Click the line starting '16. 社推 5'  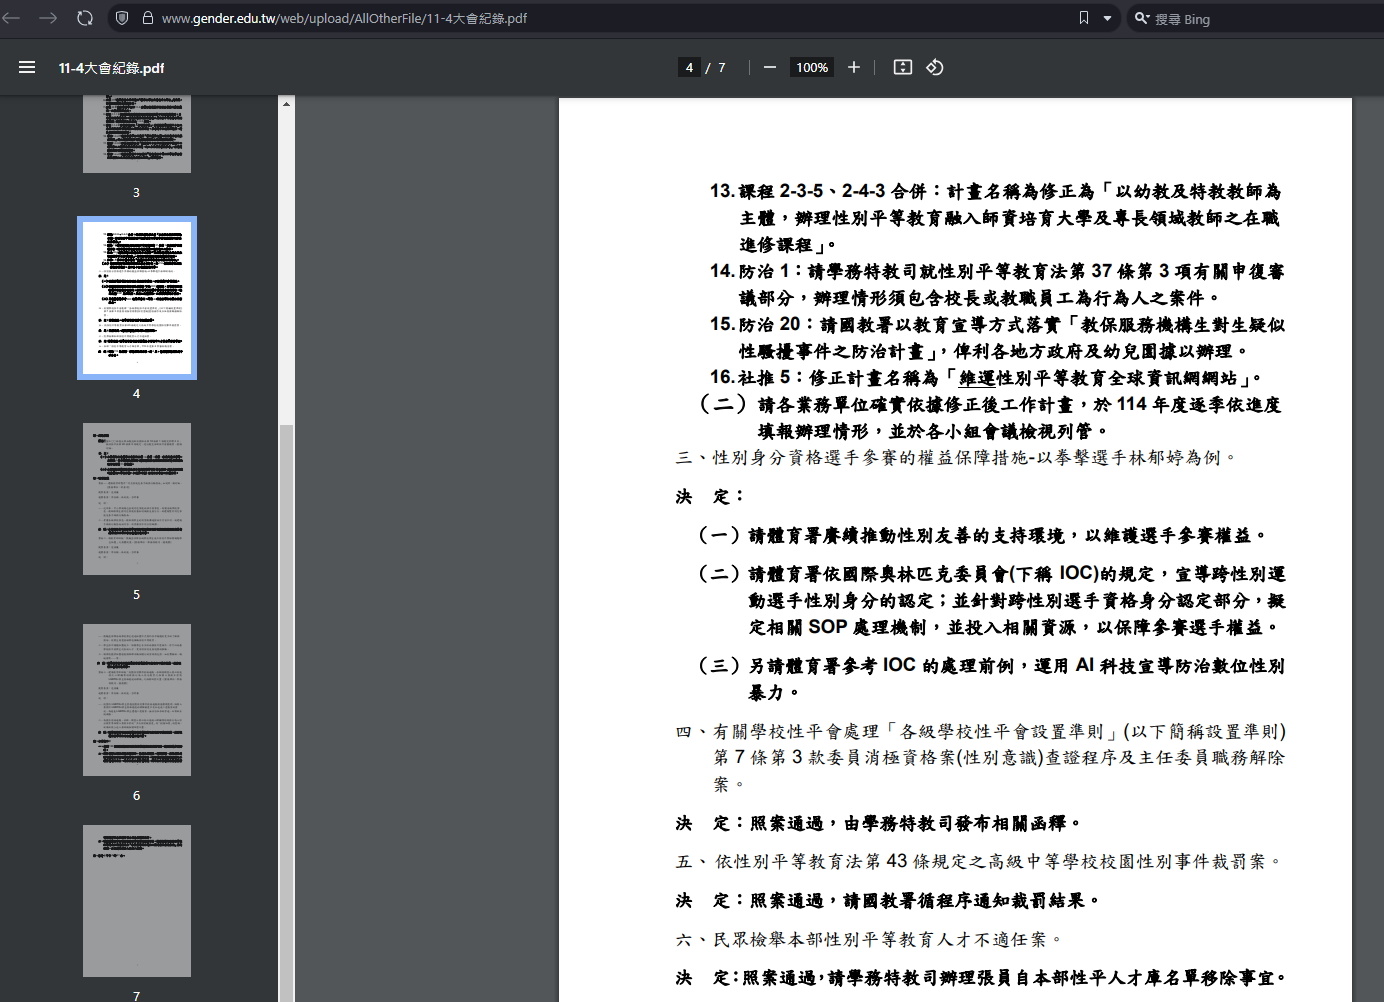(986, 377)
